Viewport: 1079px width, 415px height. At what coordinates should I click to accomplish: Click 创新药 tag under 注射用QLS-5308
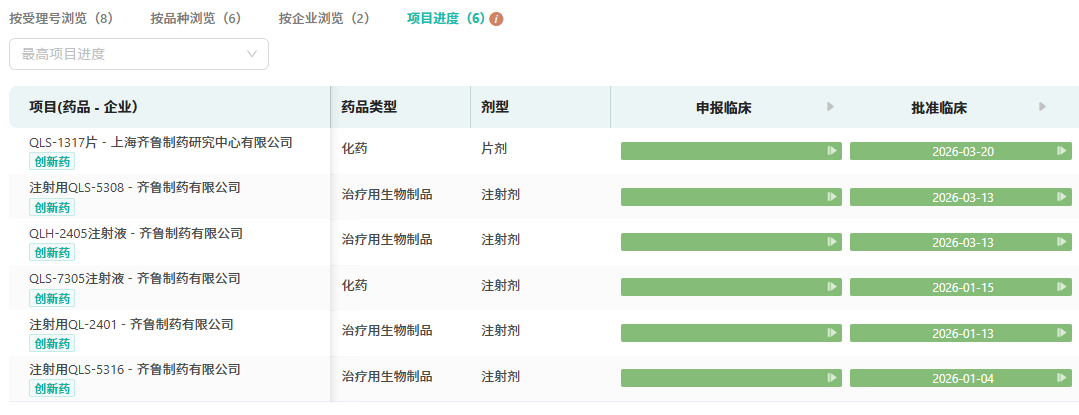(52, 207)
